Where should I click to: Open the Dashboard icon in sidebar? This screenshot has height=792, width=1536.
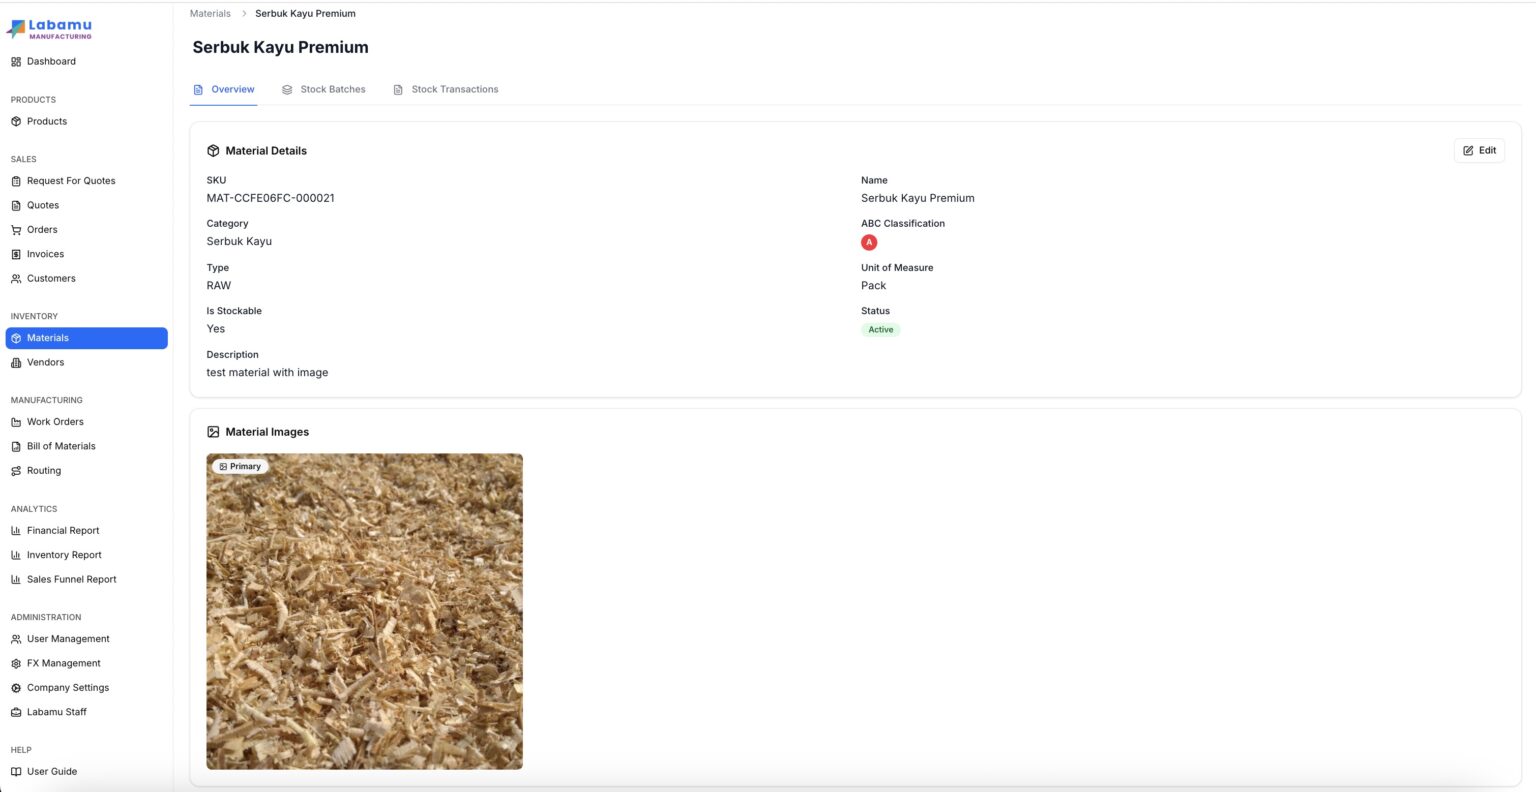(16, 62)
